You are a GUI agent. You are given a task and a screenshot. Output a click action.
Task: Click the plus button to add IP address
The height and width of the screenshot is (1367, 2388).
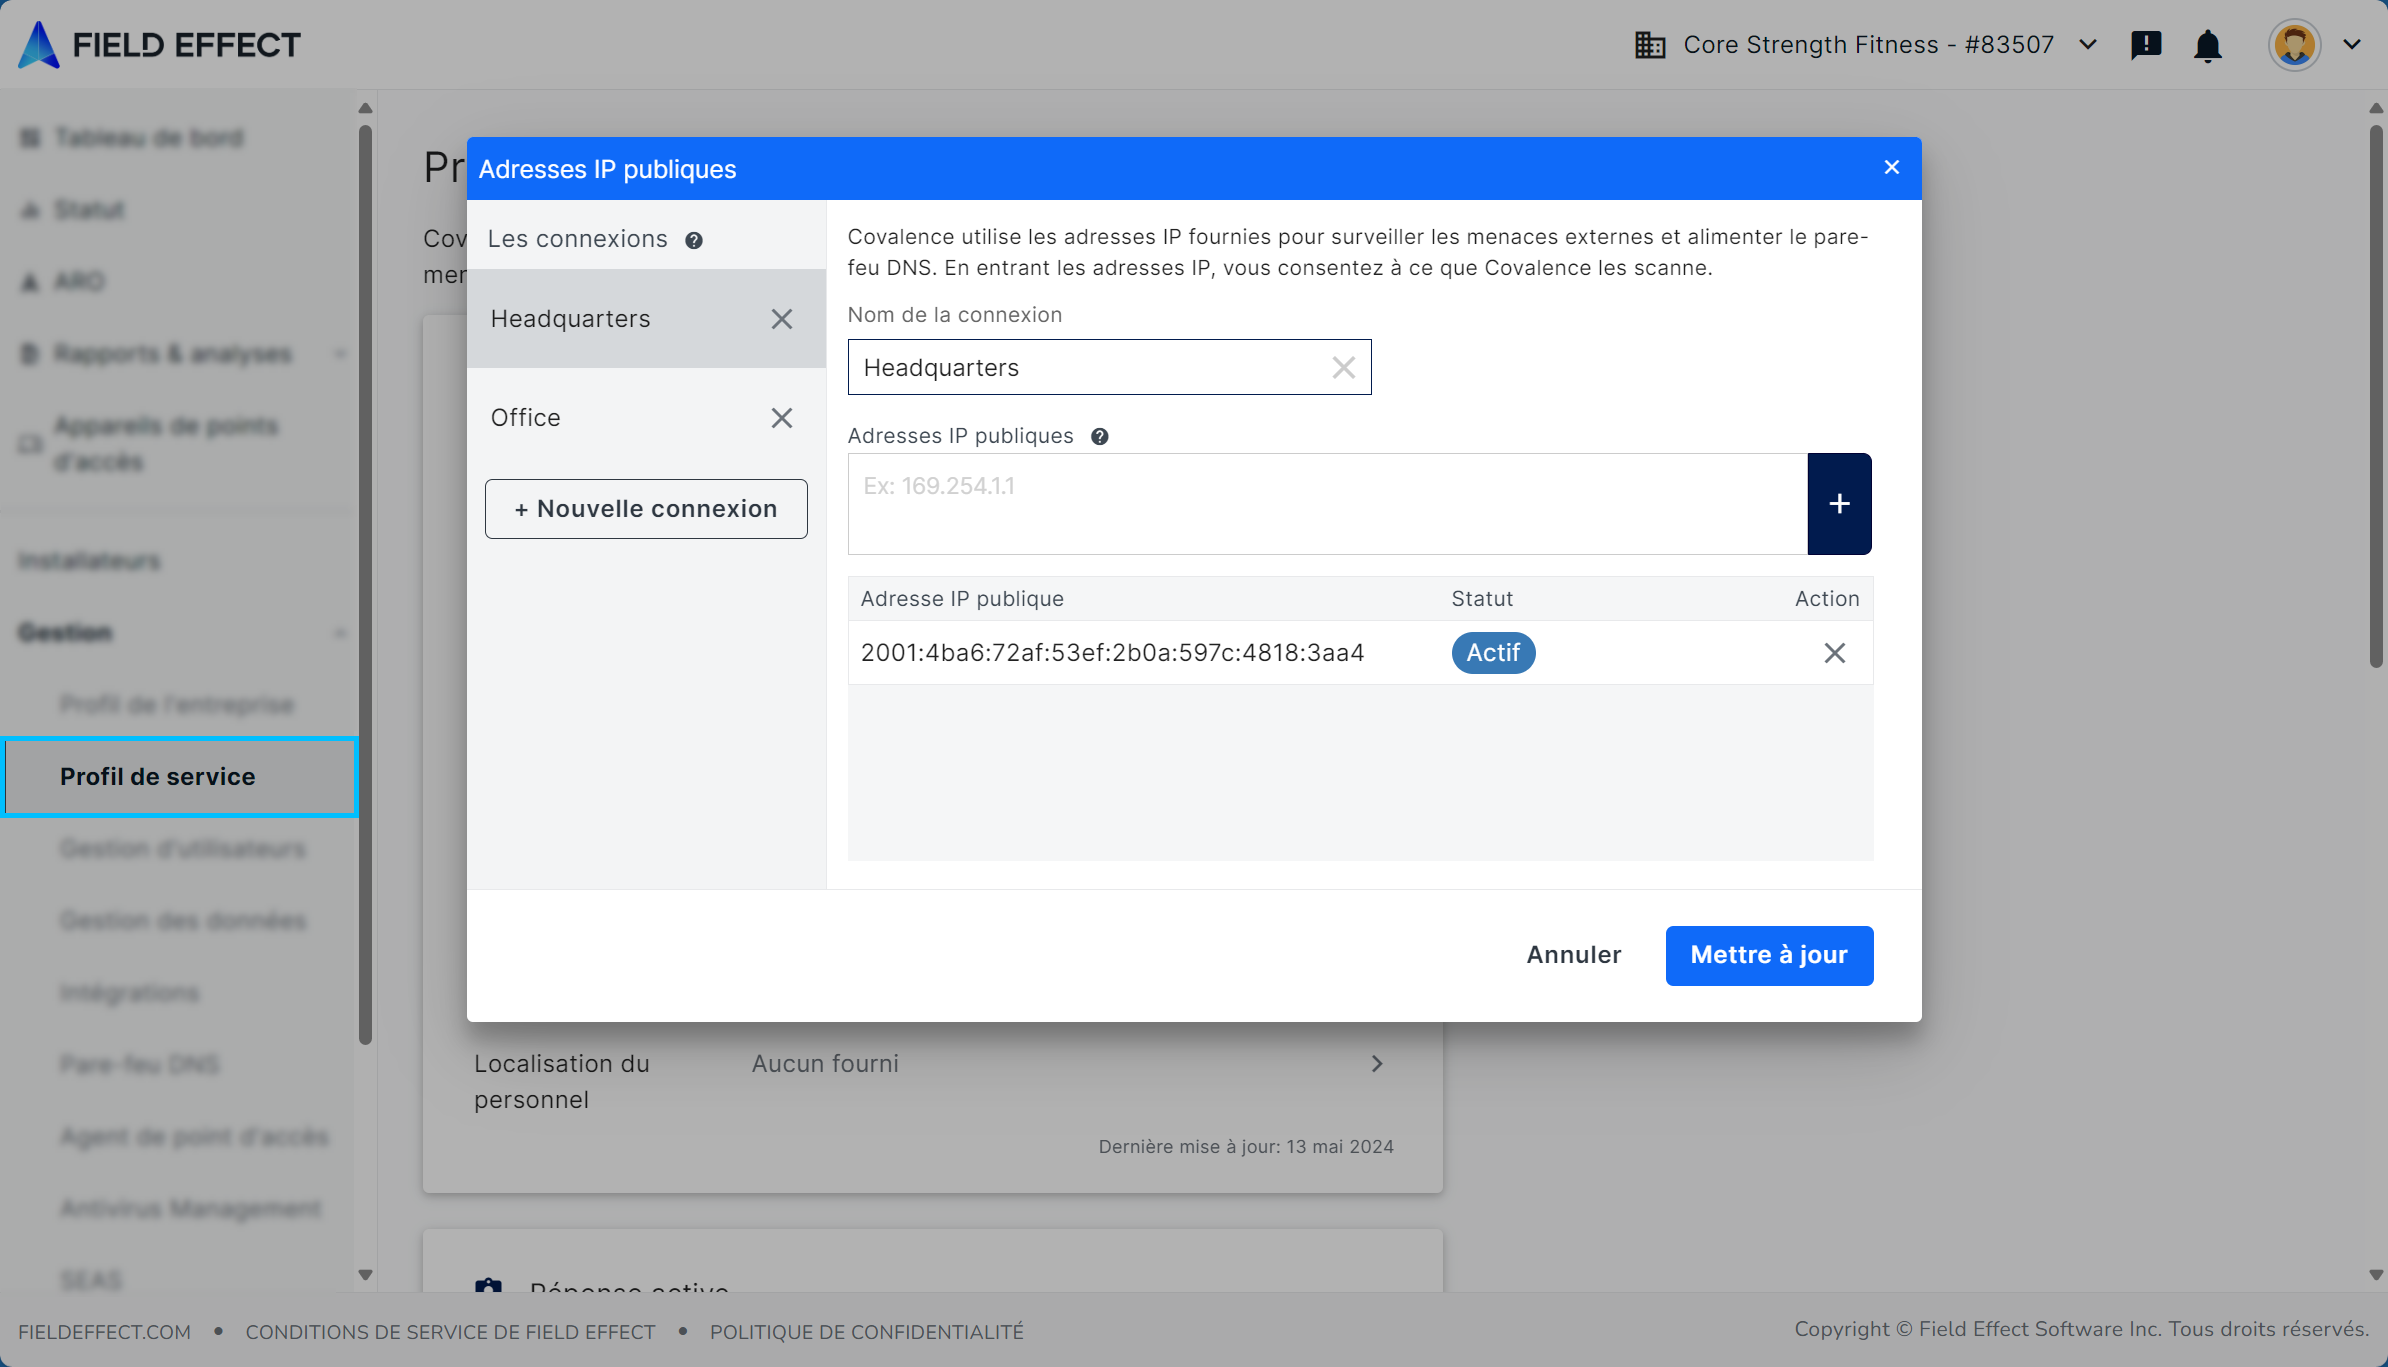tap(1839, 503)
